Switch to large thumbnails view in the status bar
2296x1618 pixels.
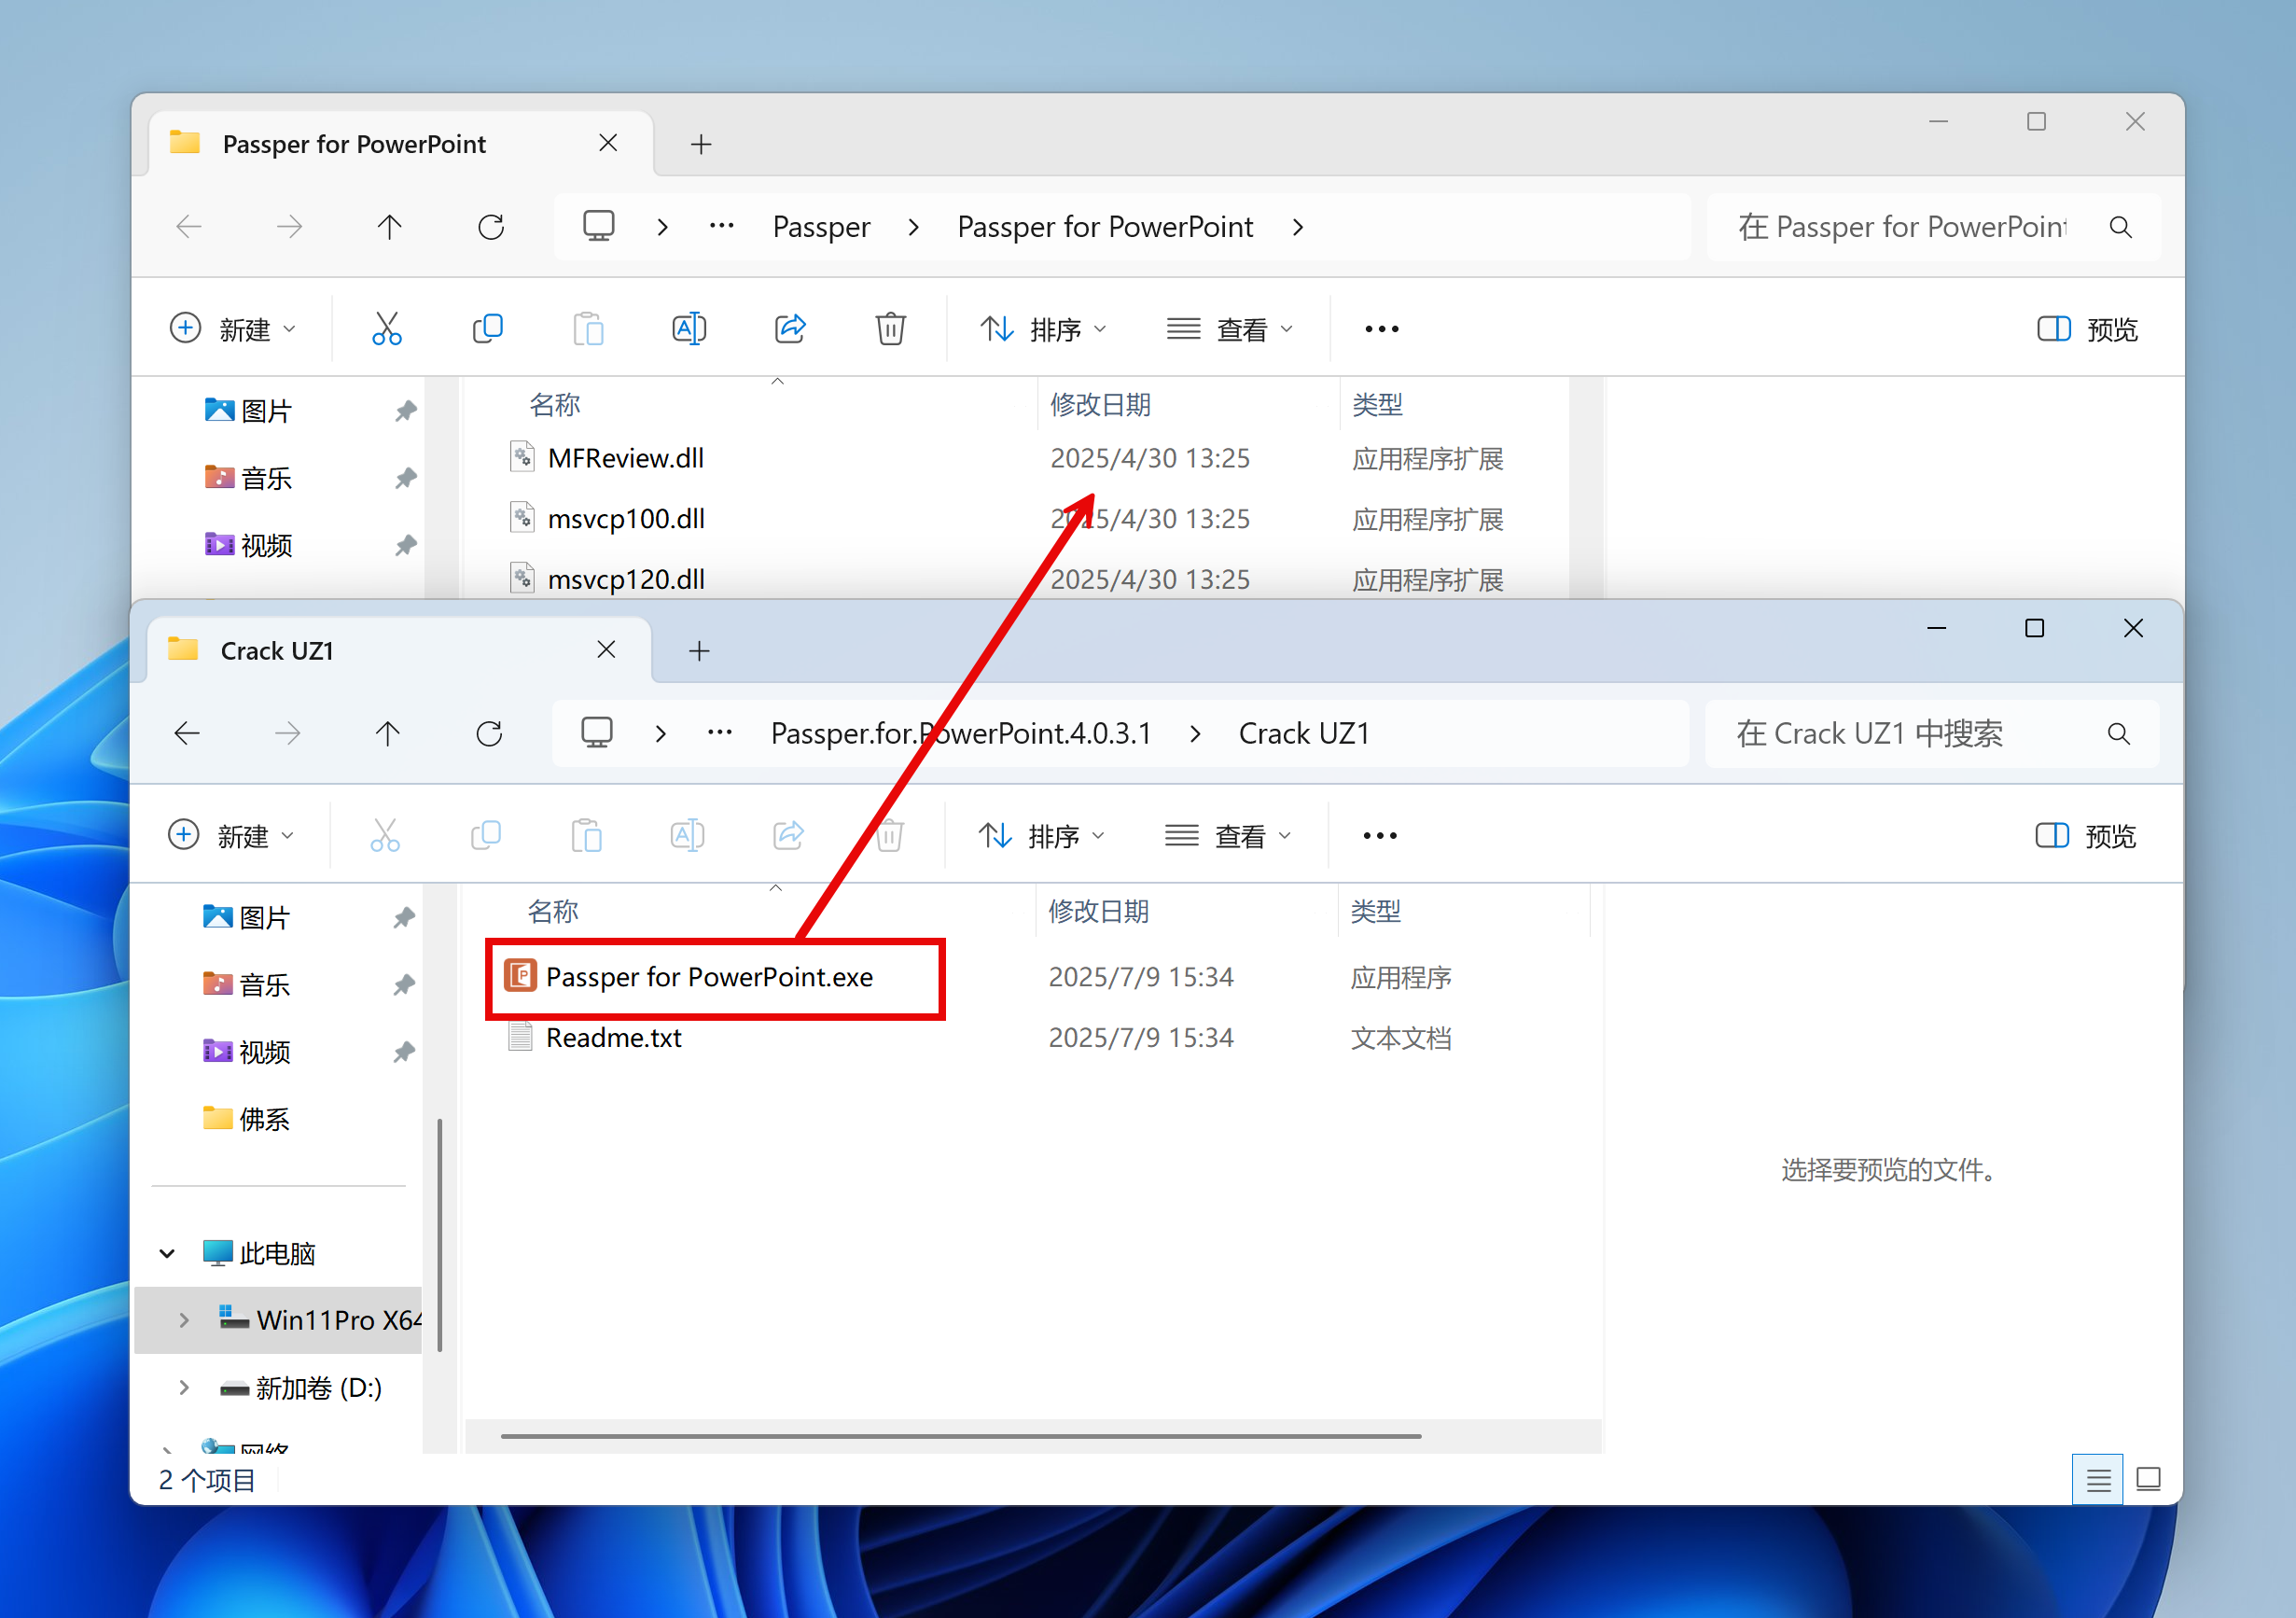coord(2148,1480)
